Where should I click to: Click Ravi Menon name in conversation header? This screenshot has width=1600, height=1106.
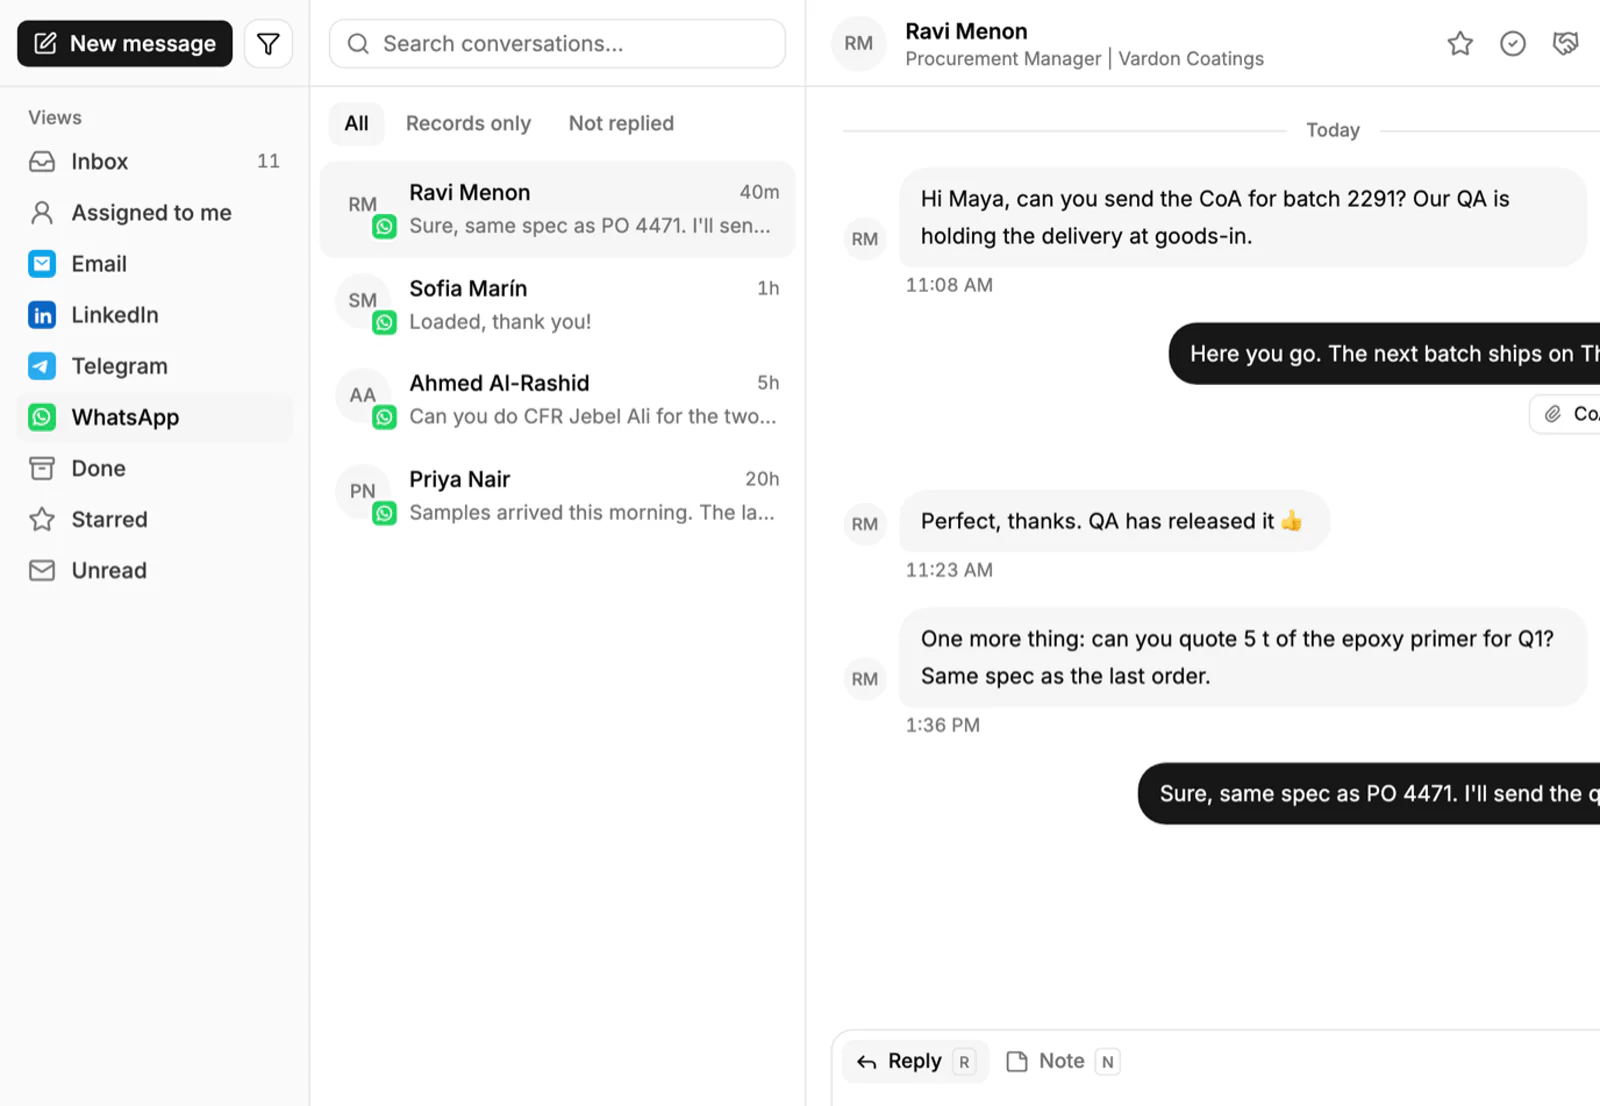point(966,31)
